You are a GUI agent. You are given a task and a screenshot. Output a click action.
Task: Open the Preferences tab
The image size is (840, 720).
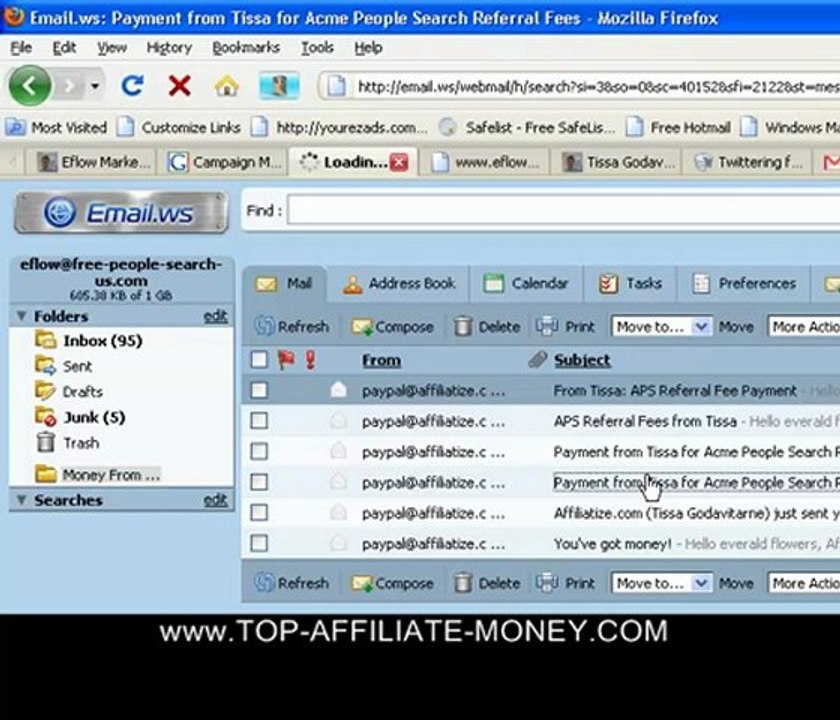pos(744,283)
